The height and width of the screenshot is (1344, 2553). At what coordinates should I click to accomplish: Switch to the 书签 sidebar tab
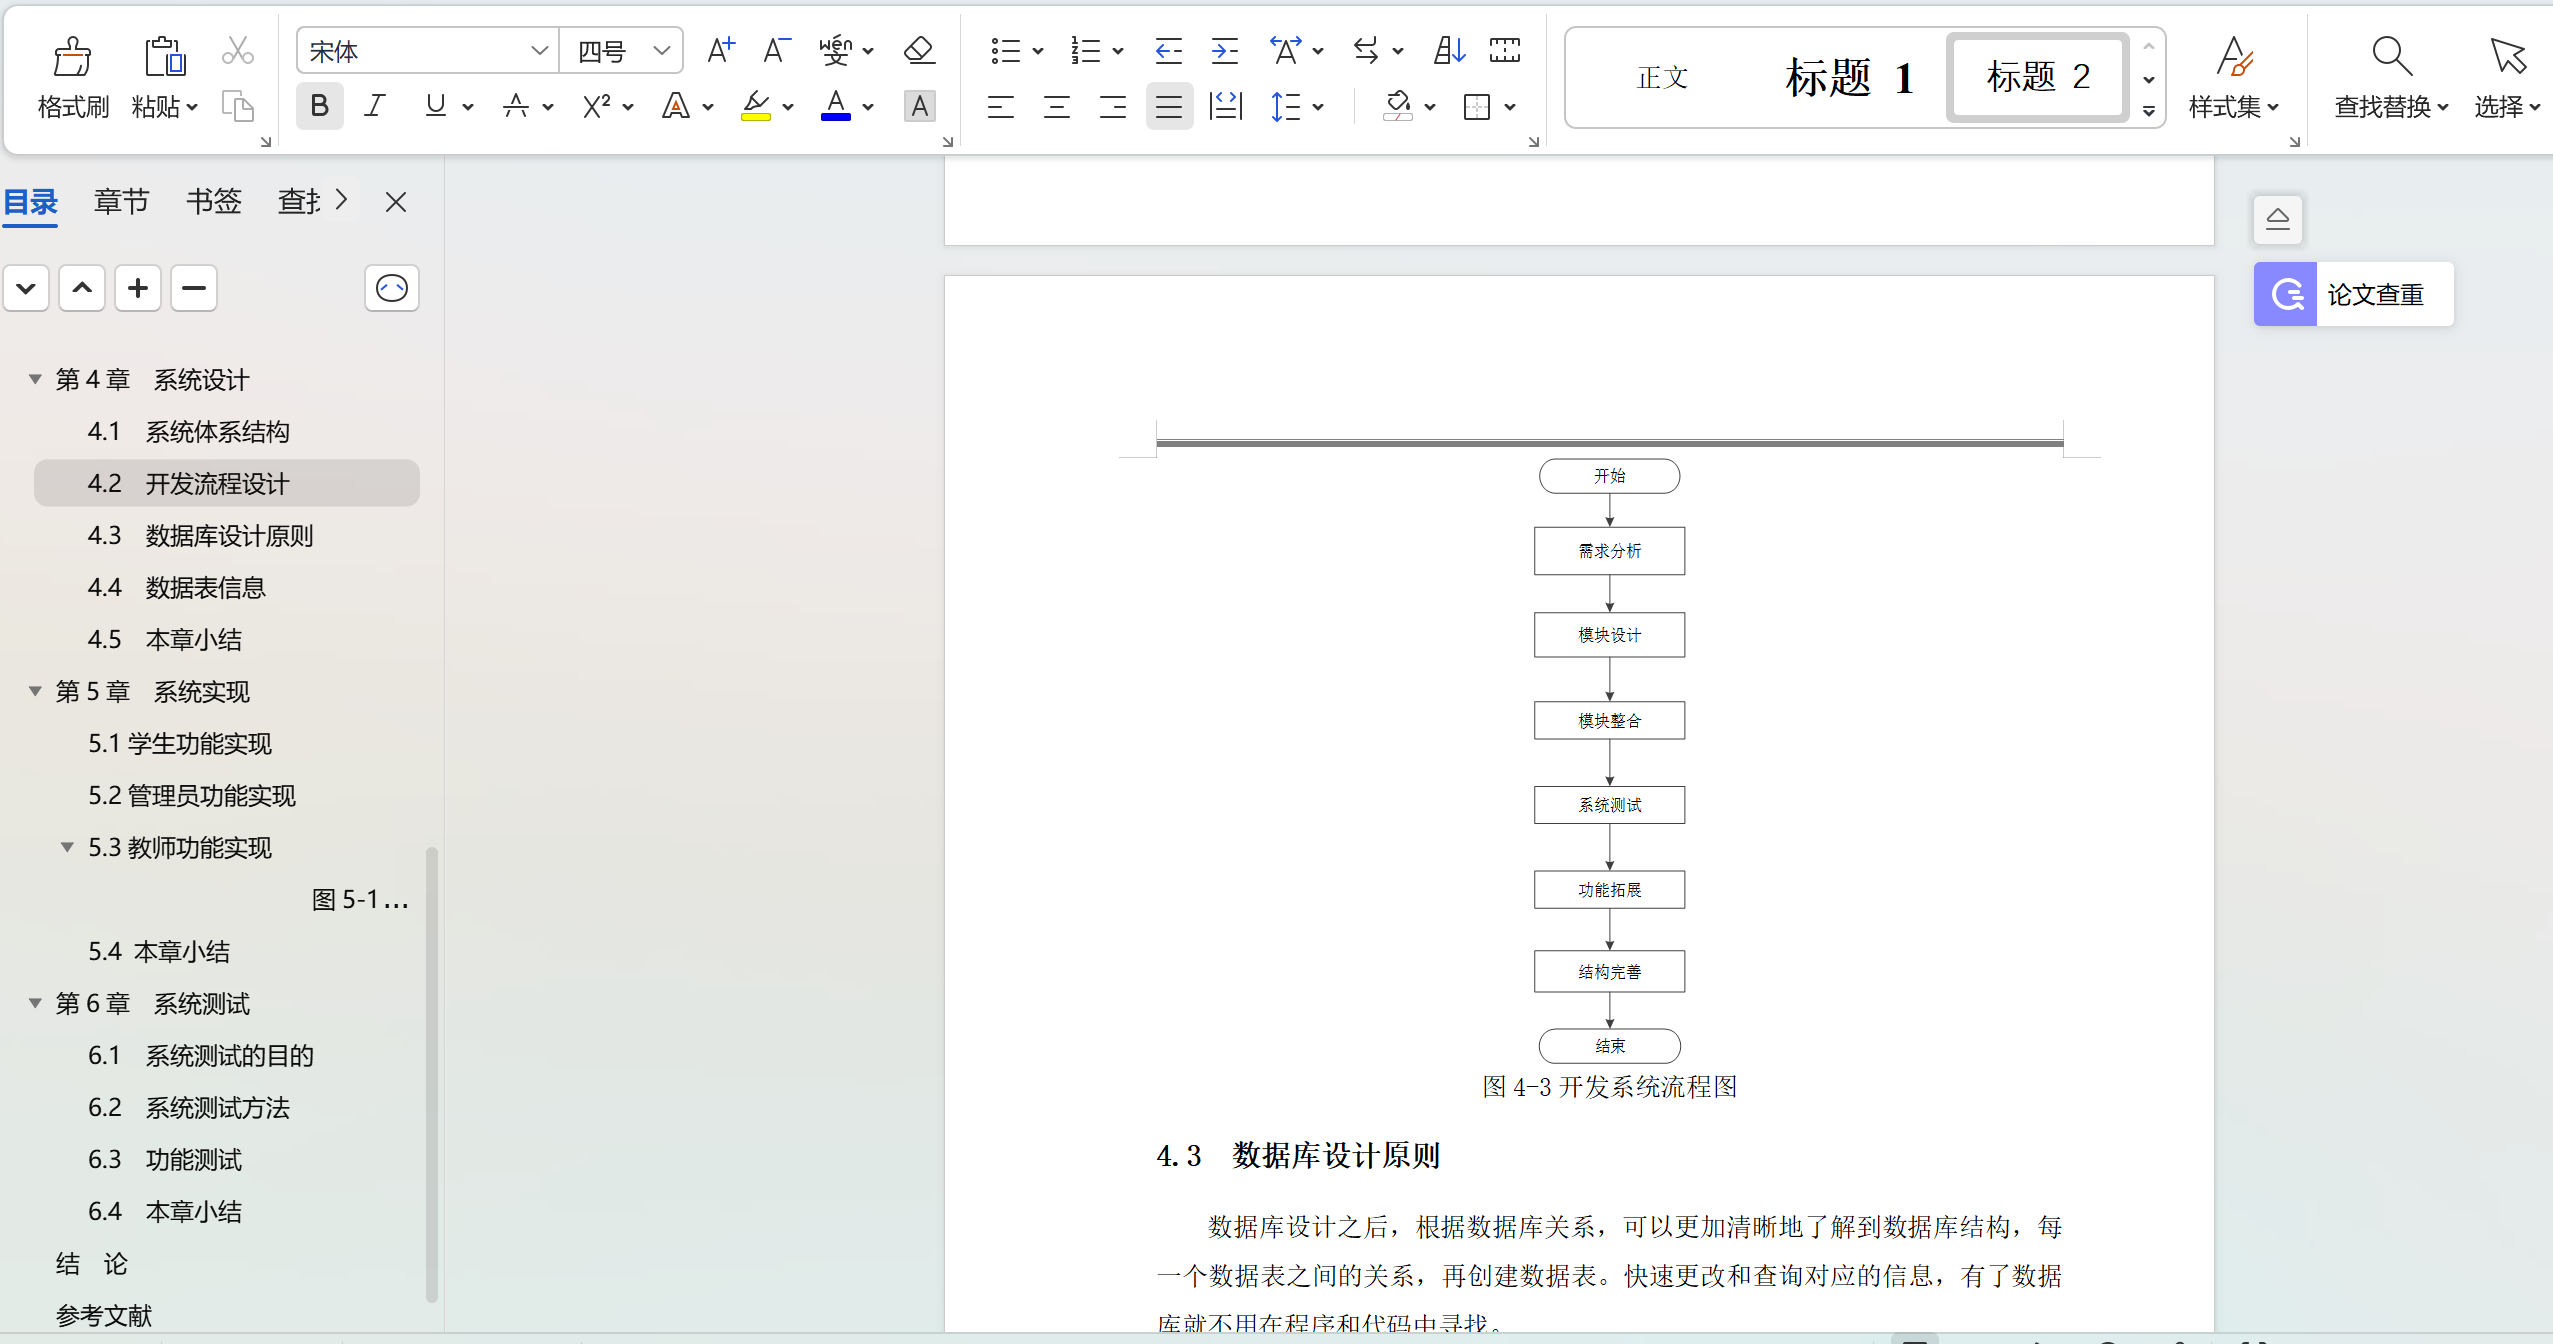point(213,201)
